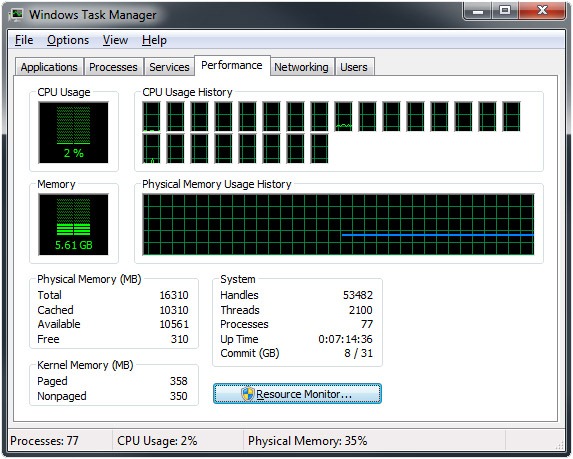The width and height of the screenshot is (573, 459).
Task: Open the View menu
Action: 115,40
